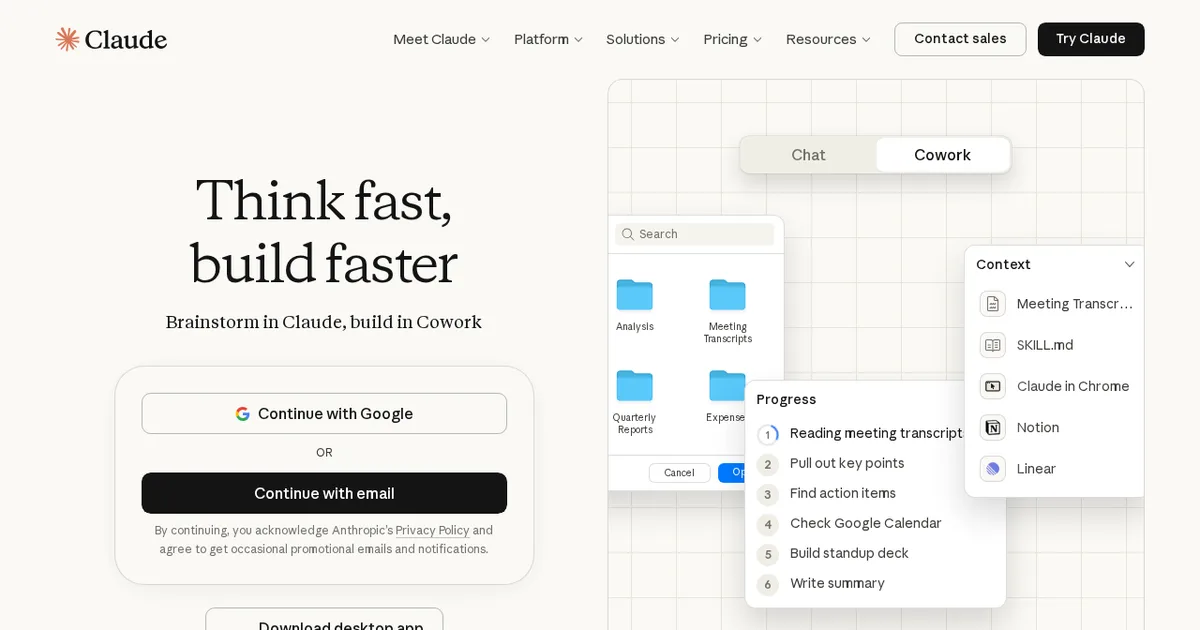Screen dimensions: 1200x630
Task: Click Continue with Google
Action: click(324, 414)
